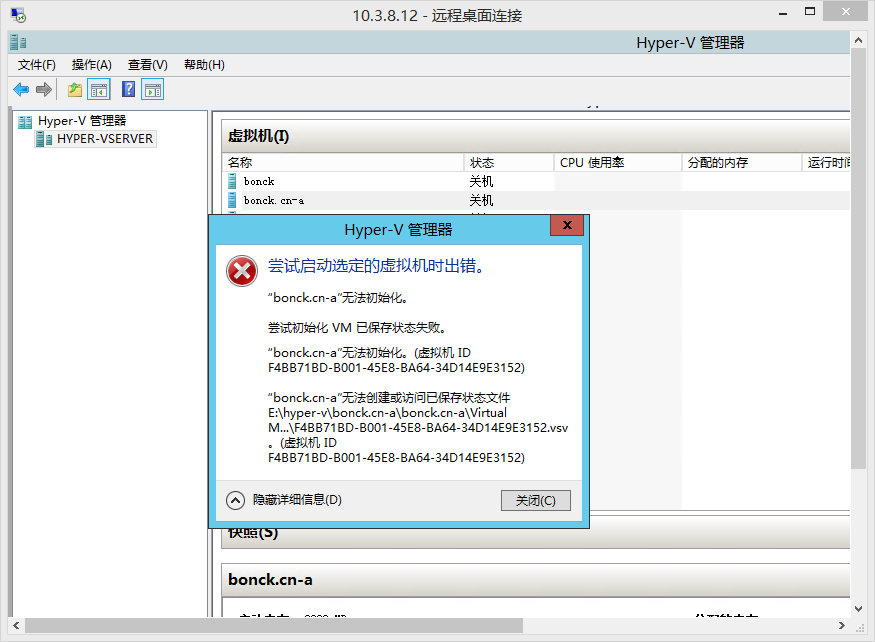875x642 pixels.
Task: Open the blue Help question mark icon
Action: tap(128, 89)
